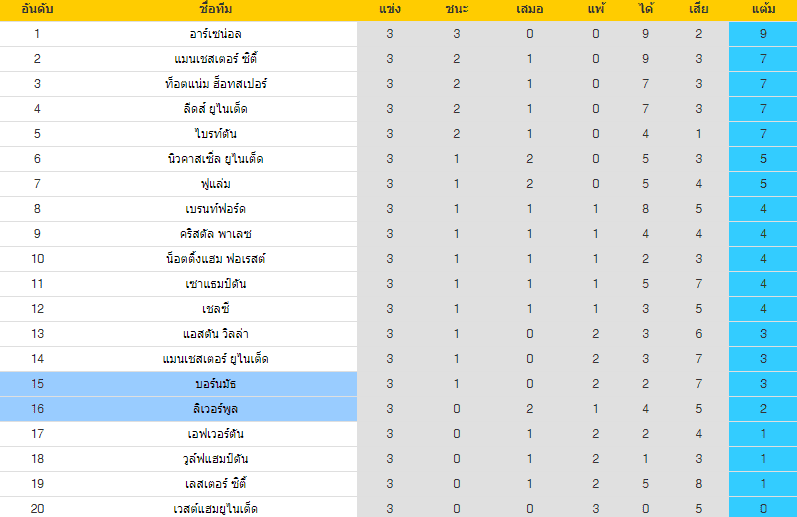Click the blue 9 points cell for Arsenal
This screenshot has width=797, height=517.
click(x=763, y=34)
